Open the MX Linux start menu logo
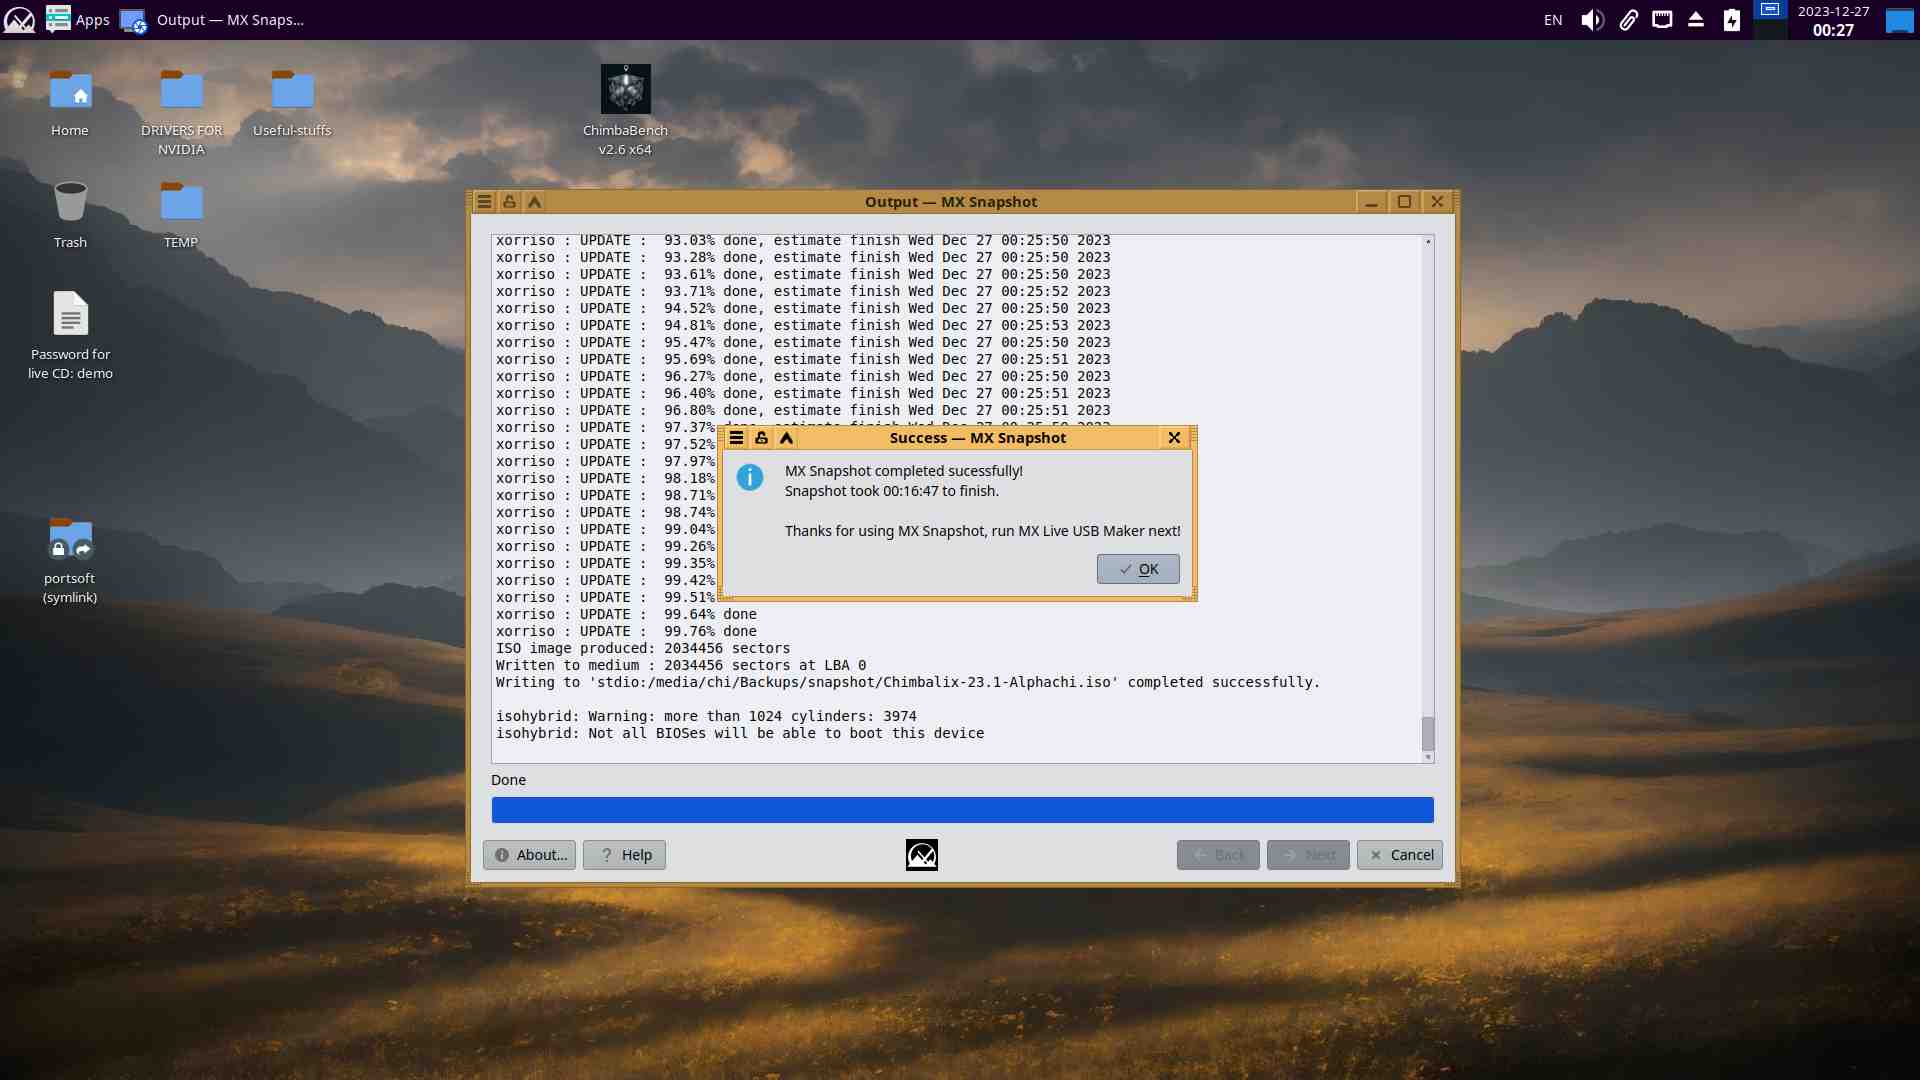The height and width of the screenshot is (1080, 1920). coord(19,19)
